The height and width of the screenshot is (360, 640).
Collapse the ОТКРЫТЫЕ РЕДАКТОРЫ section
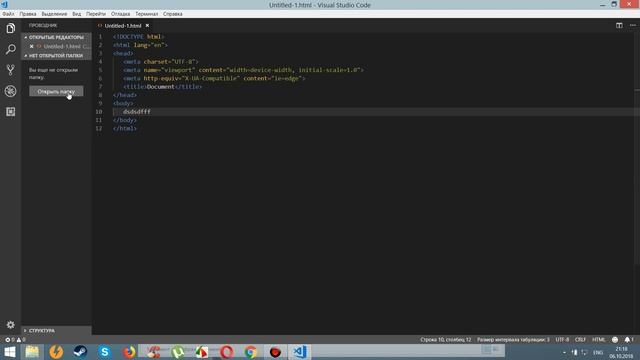[x=56, y=37]
